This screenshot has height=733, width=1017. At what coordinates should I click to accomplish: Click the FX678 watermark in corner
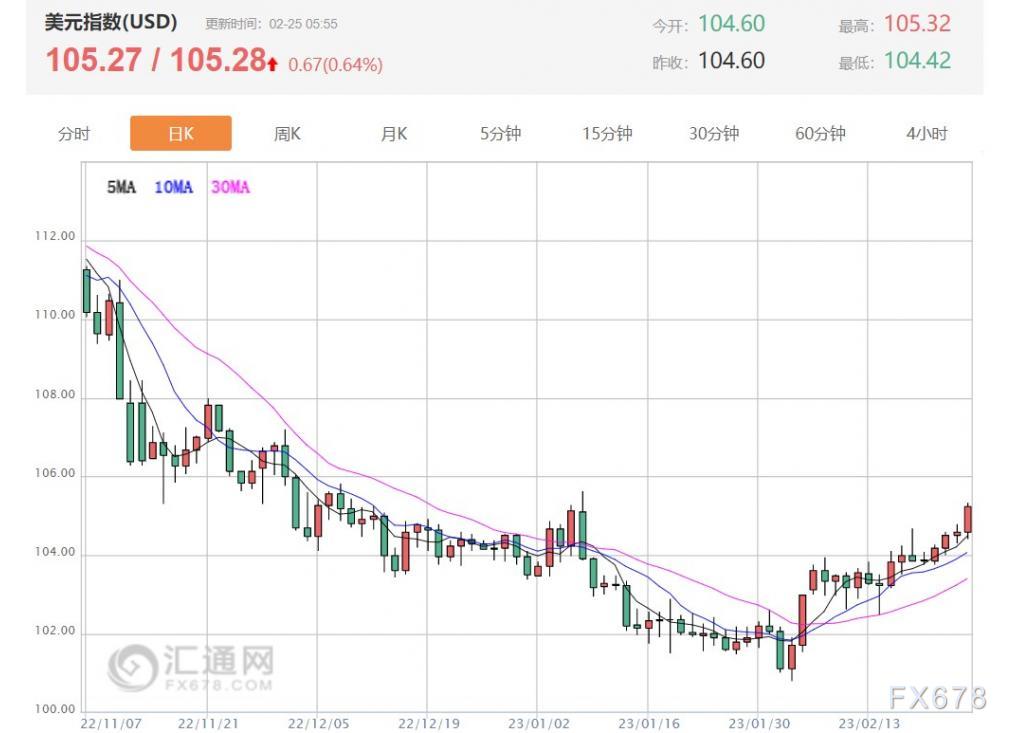937,696
